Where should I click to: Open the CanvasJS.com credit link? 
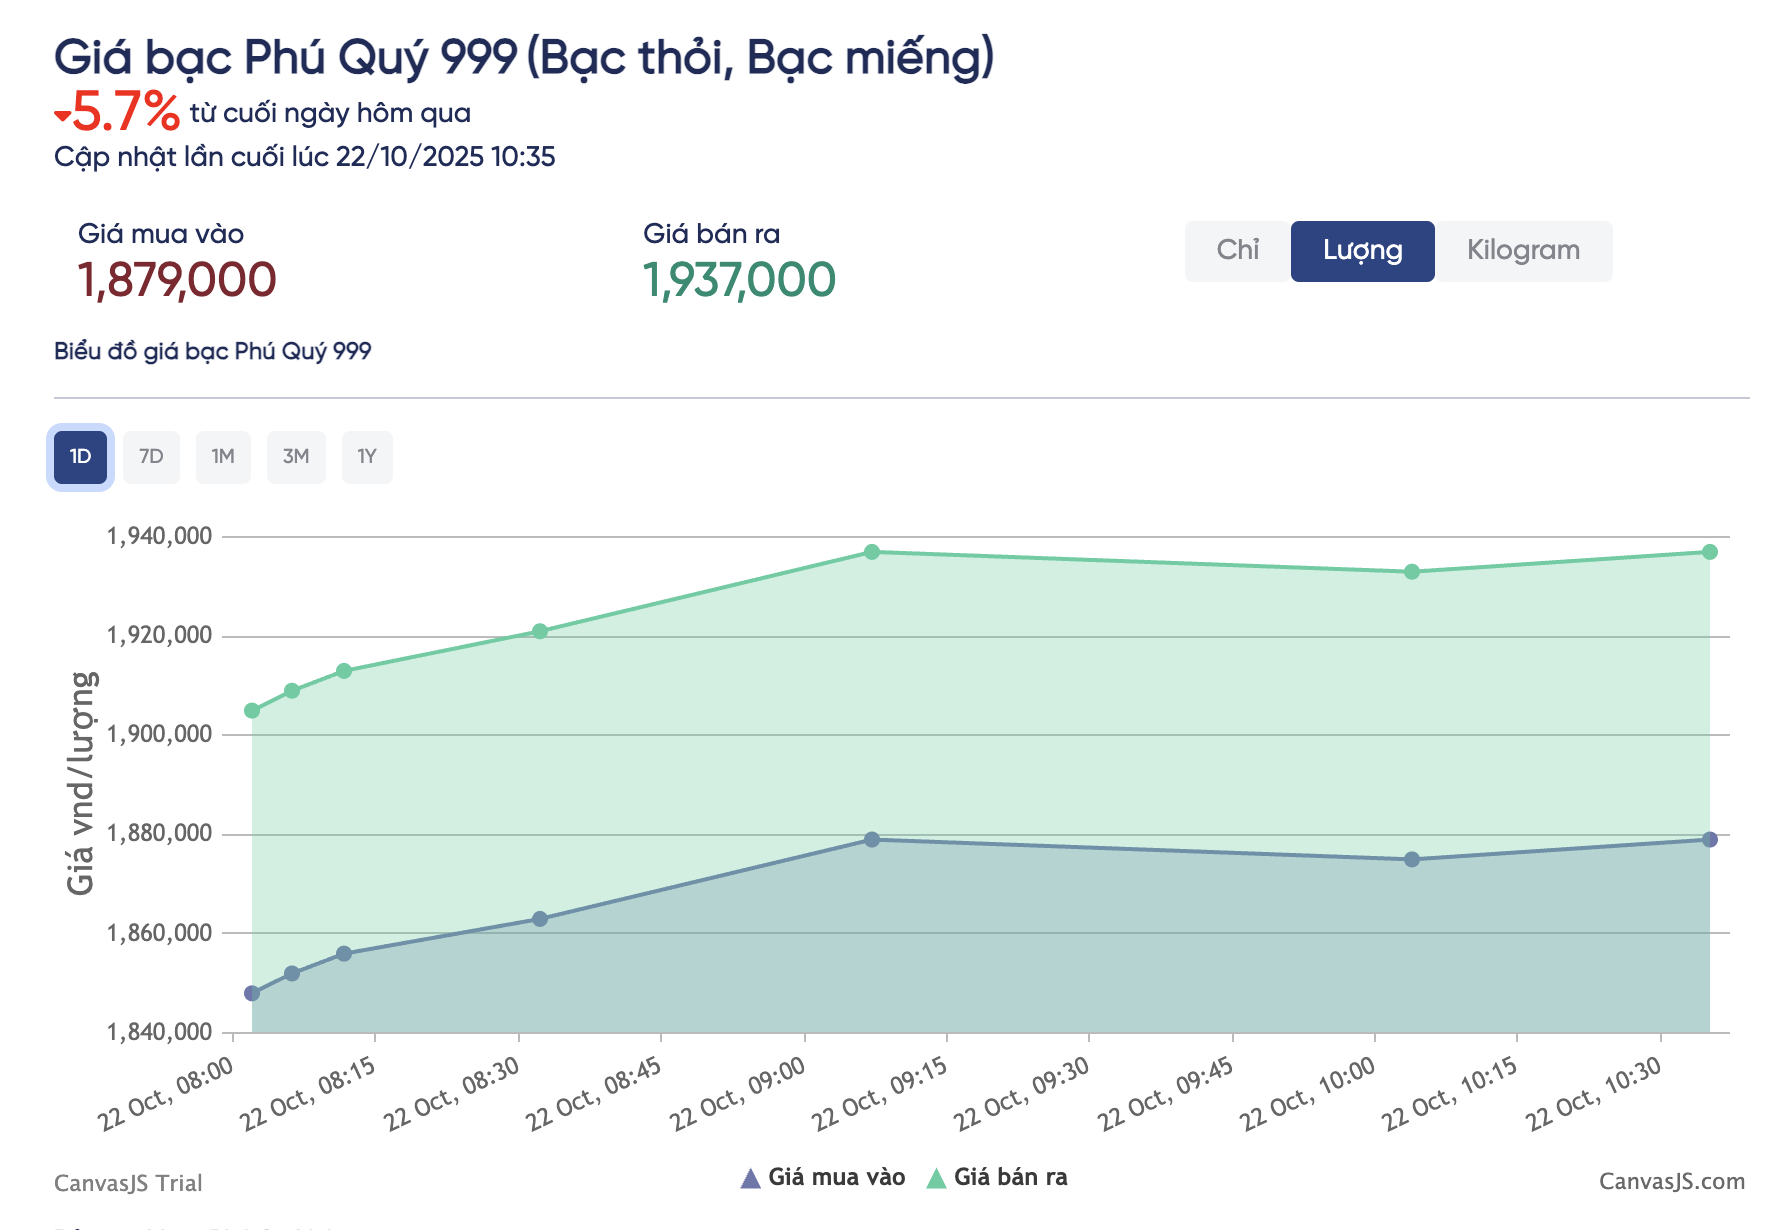pyautogui.click(x=1671, y=1181)
